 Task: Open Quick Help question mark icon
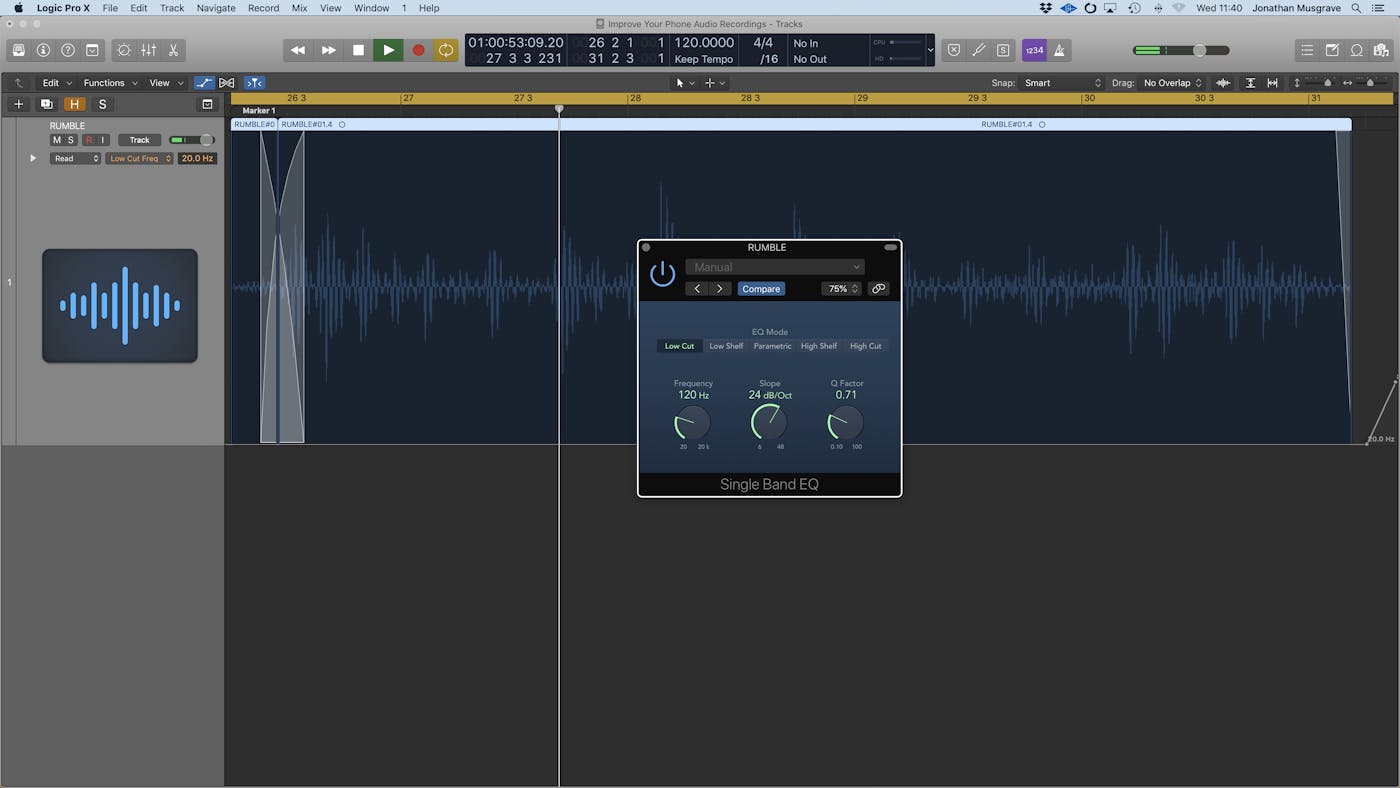tap(68, 50)
